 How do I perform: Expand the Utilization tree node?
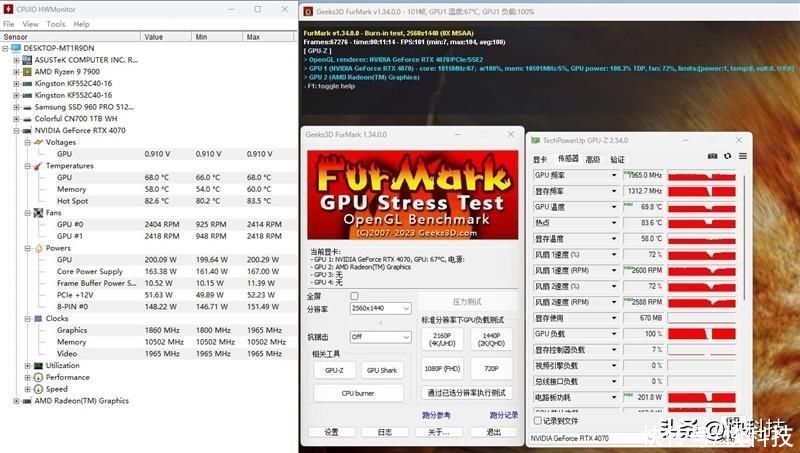pos(28,366)
